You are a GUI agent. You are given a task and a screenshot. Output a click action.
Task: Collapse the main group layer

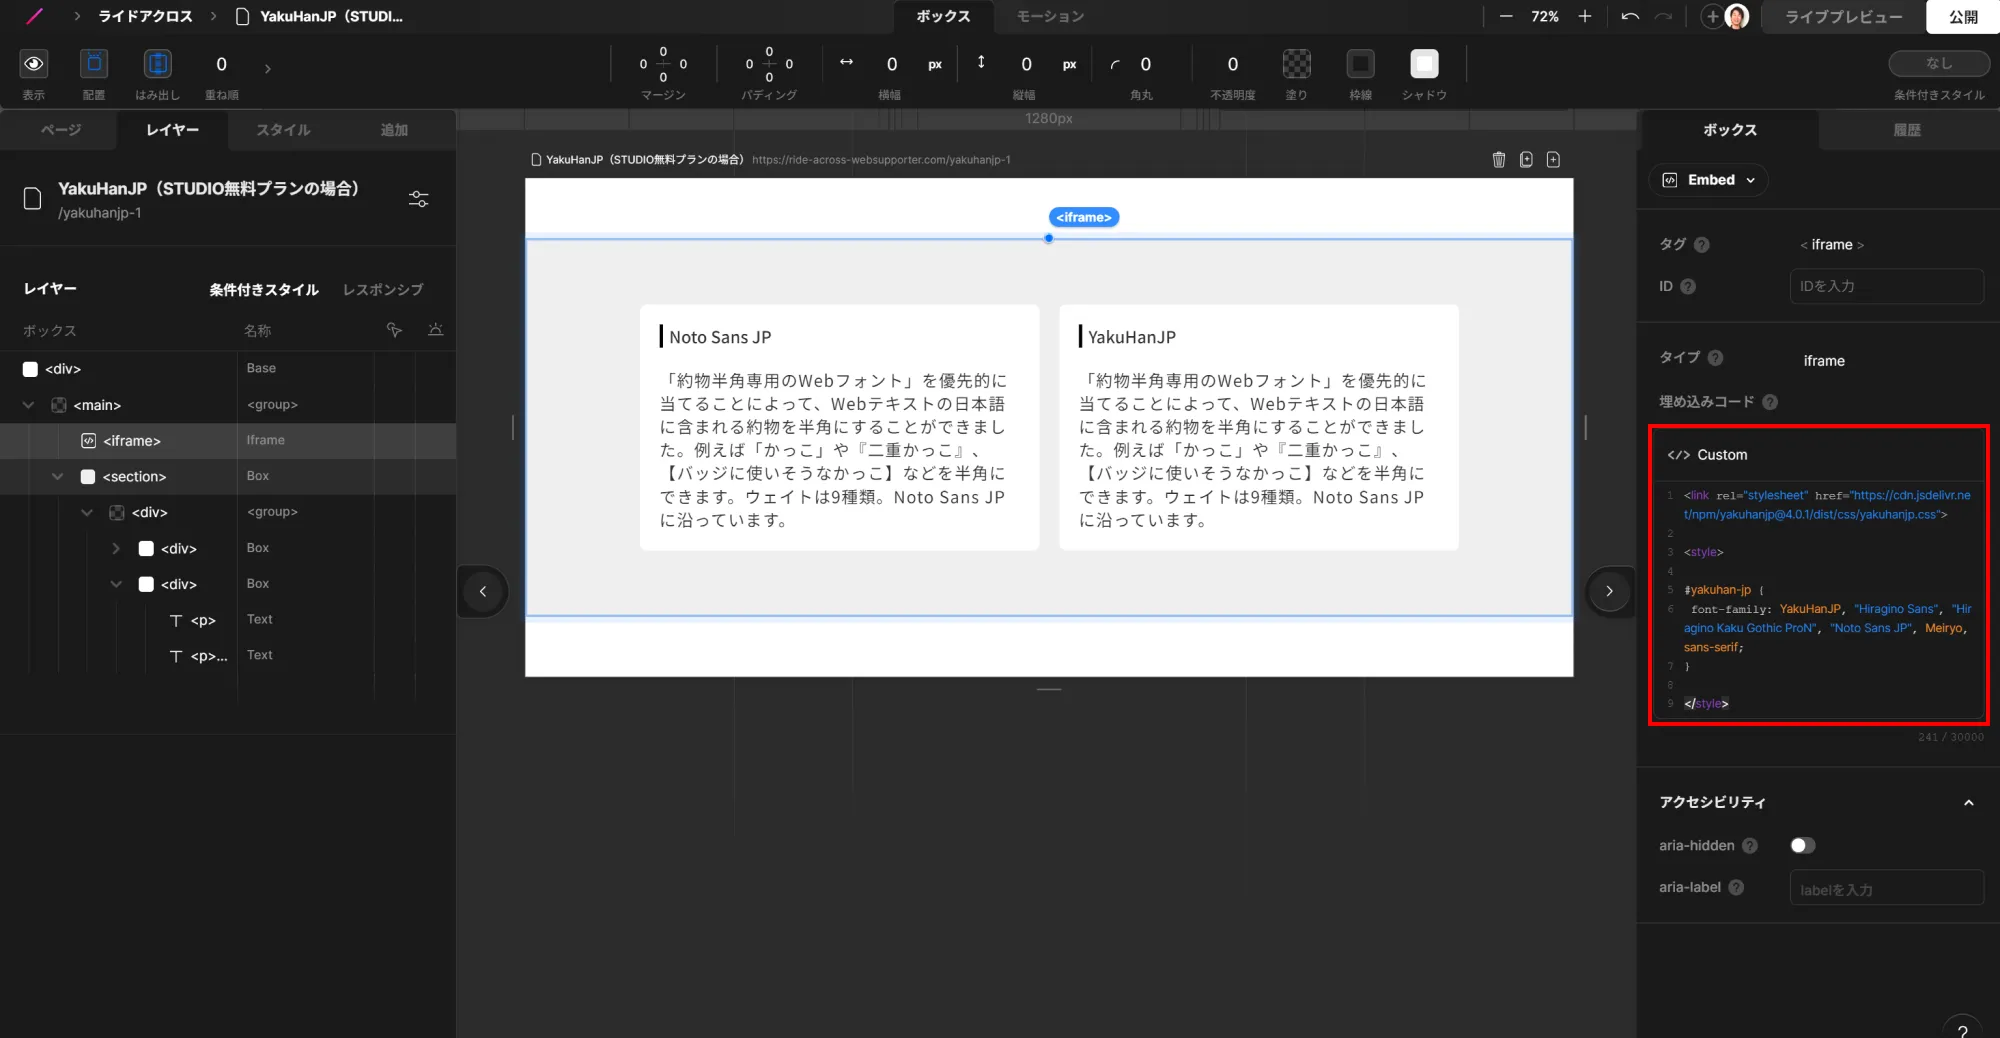pos(28,405)
